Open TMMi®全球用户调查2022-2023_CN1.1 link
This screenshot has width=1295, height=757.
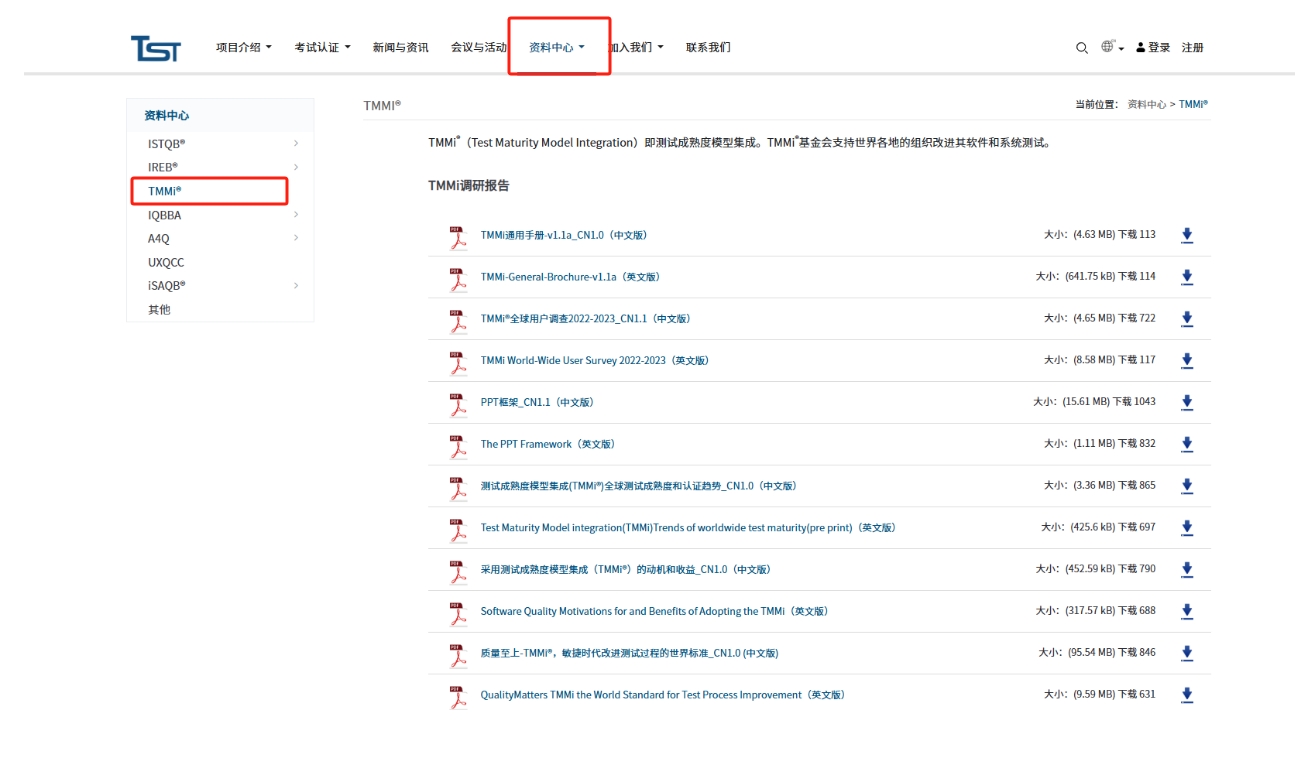586,319
